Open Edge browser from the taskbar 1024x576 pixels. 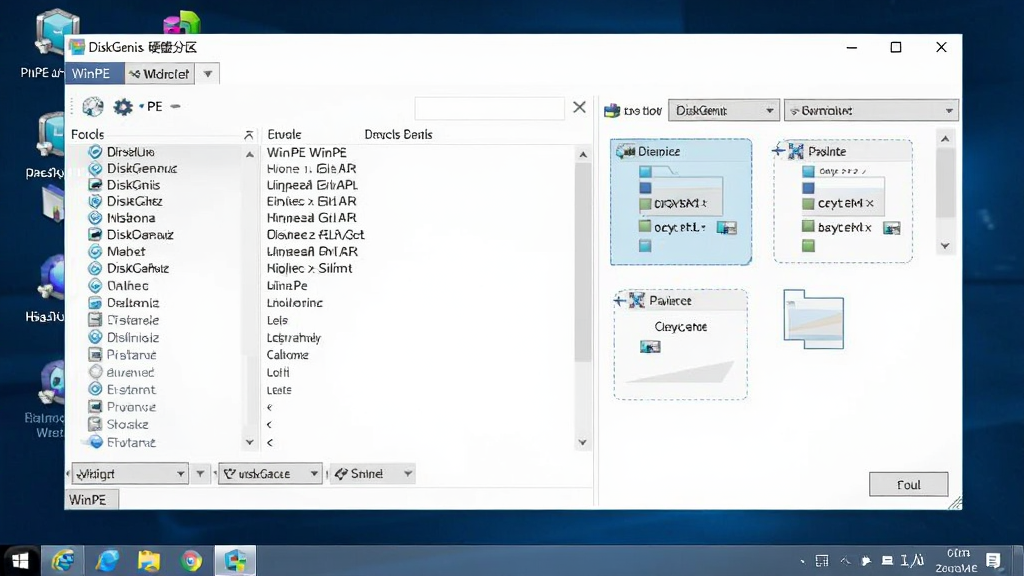106,560
